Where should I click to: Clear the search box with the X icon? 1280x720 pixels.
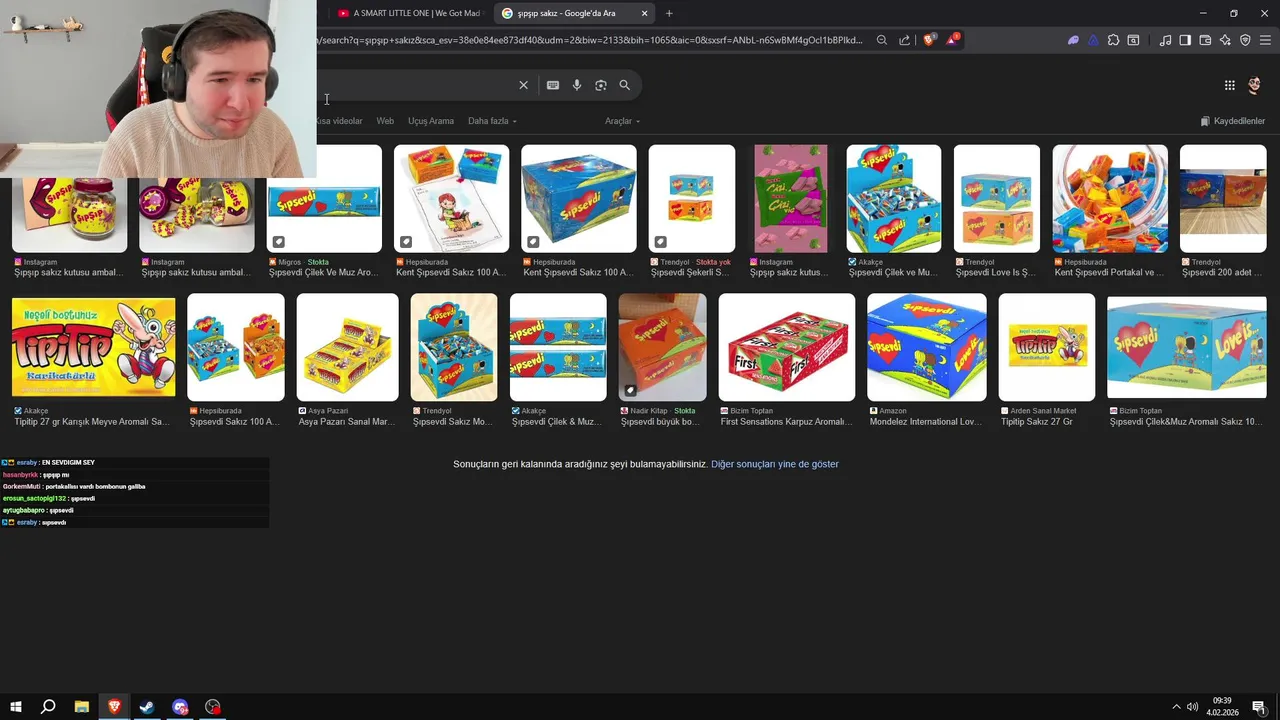pyautogui.click(x=523, y=85)
